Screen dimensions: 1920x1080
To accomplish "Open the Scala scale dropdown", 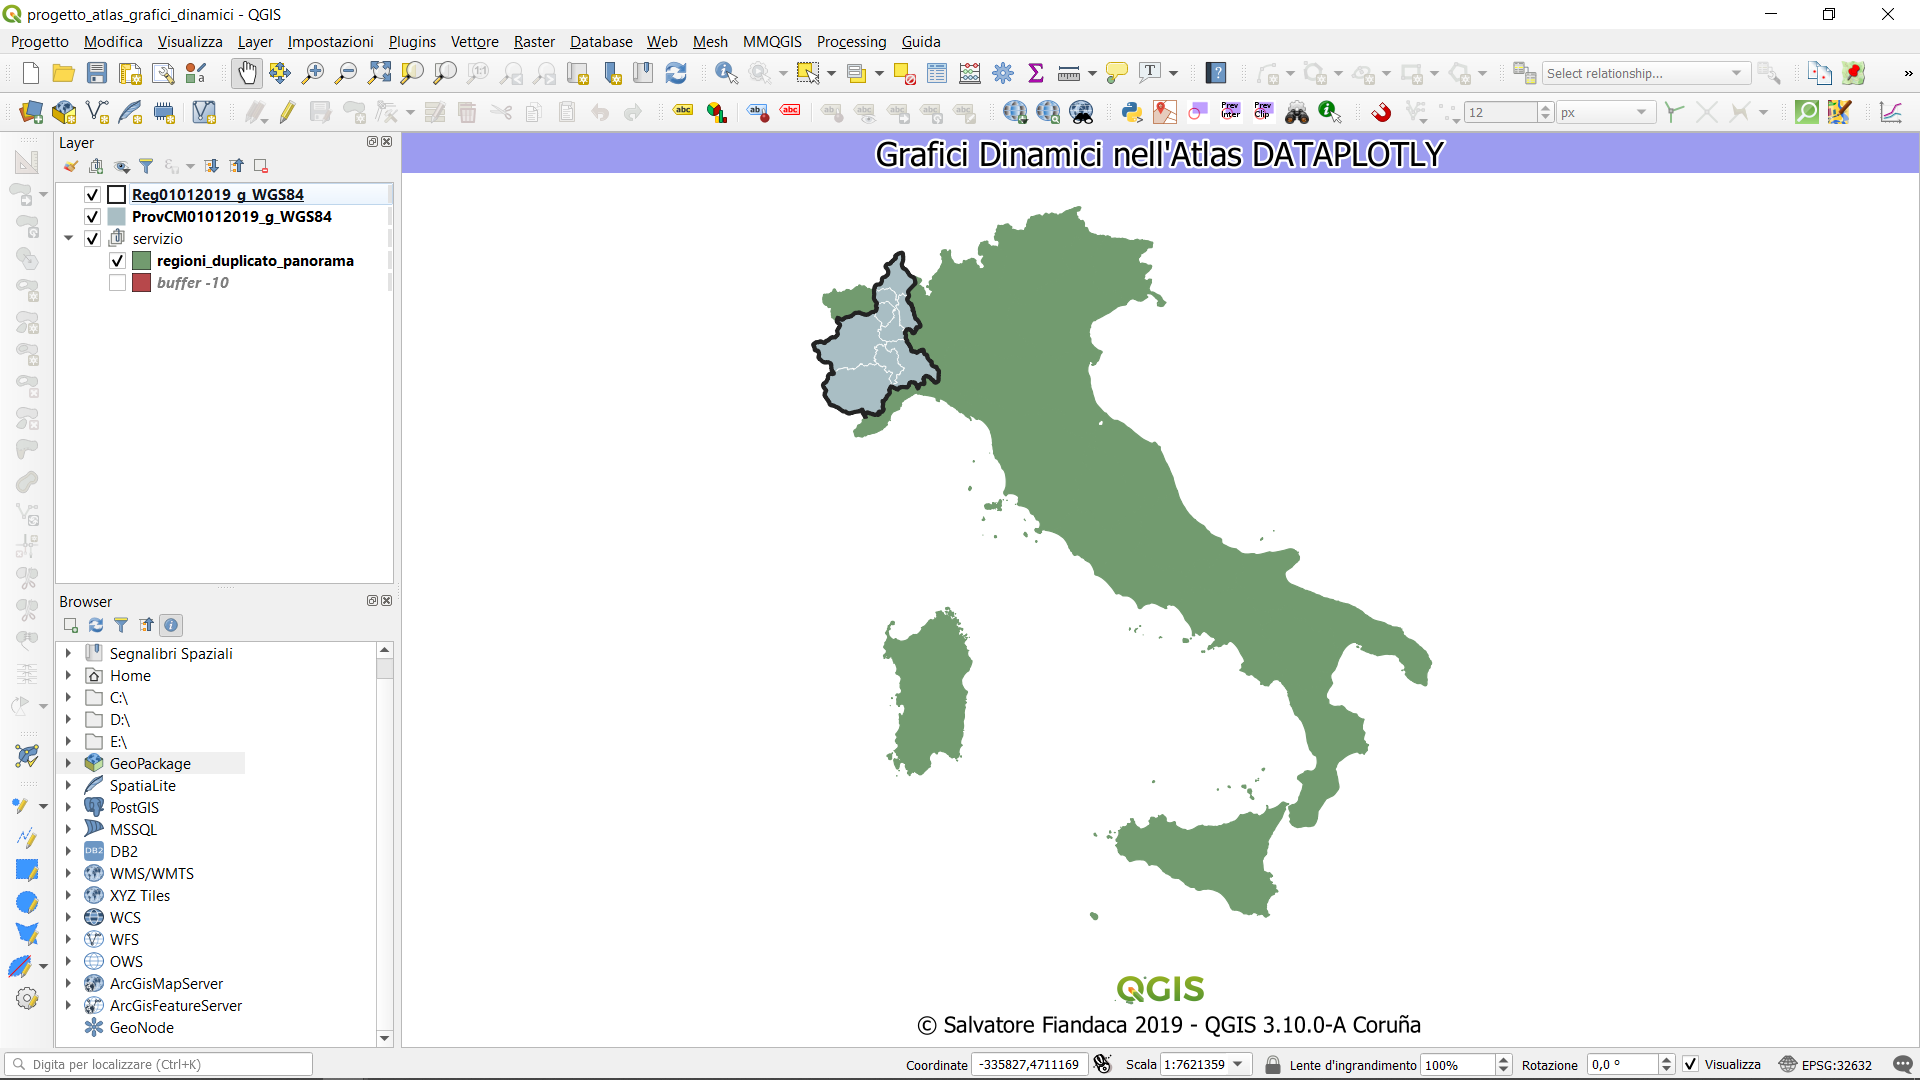I will pos(1238,1065).
